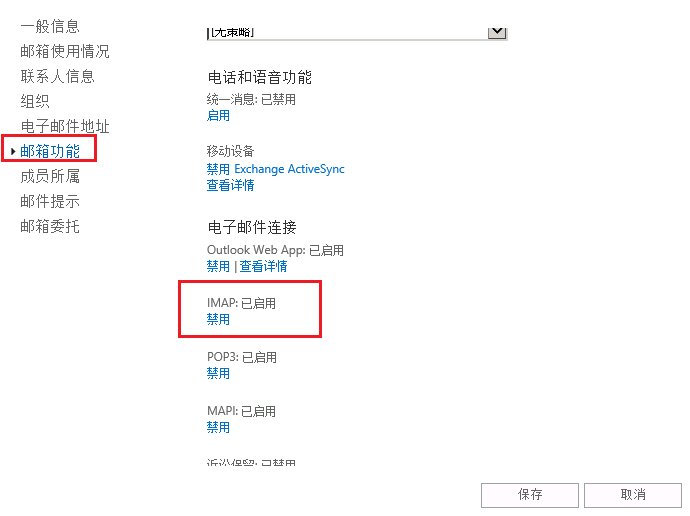Image resolution: width=690 pixels, height=516 pixels.
Task: Select the 邮箱功能 sidebar item
Action: 50,151
